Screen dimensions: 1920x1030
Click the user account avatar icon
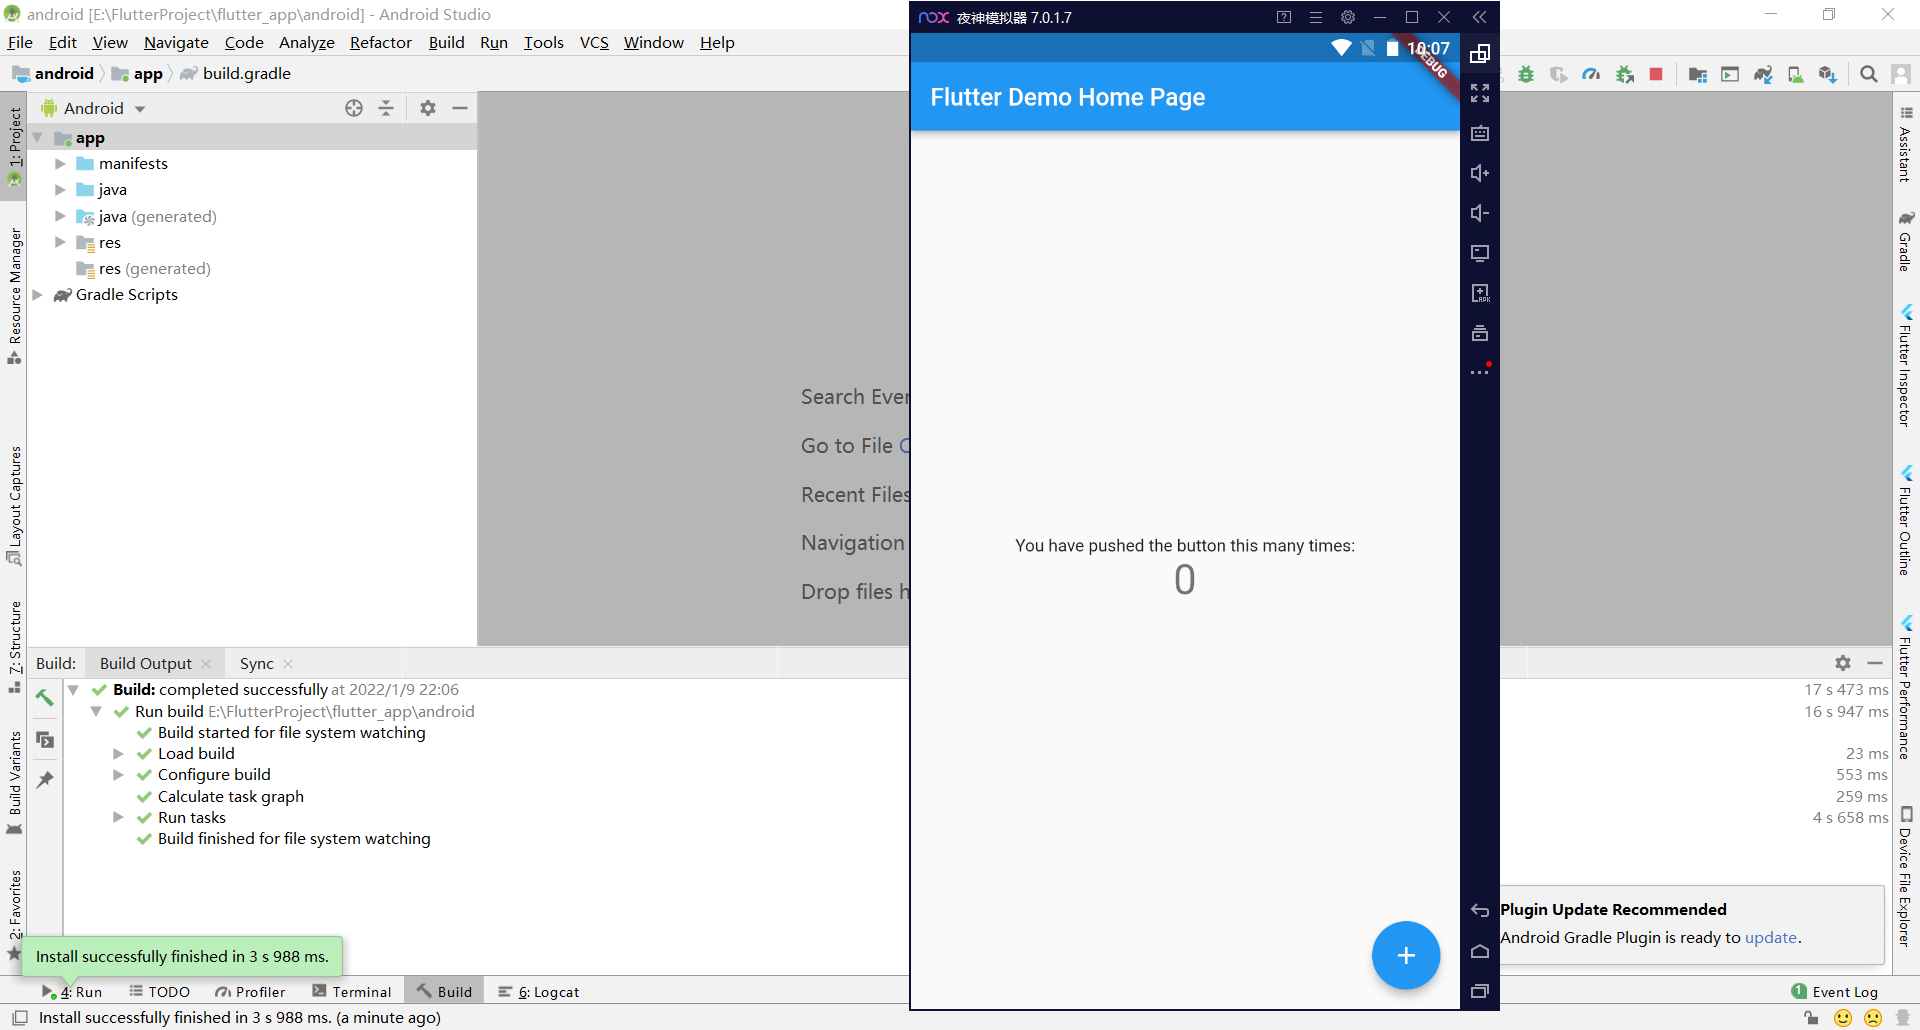(1901, 75)
